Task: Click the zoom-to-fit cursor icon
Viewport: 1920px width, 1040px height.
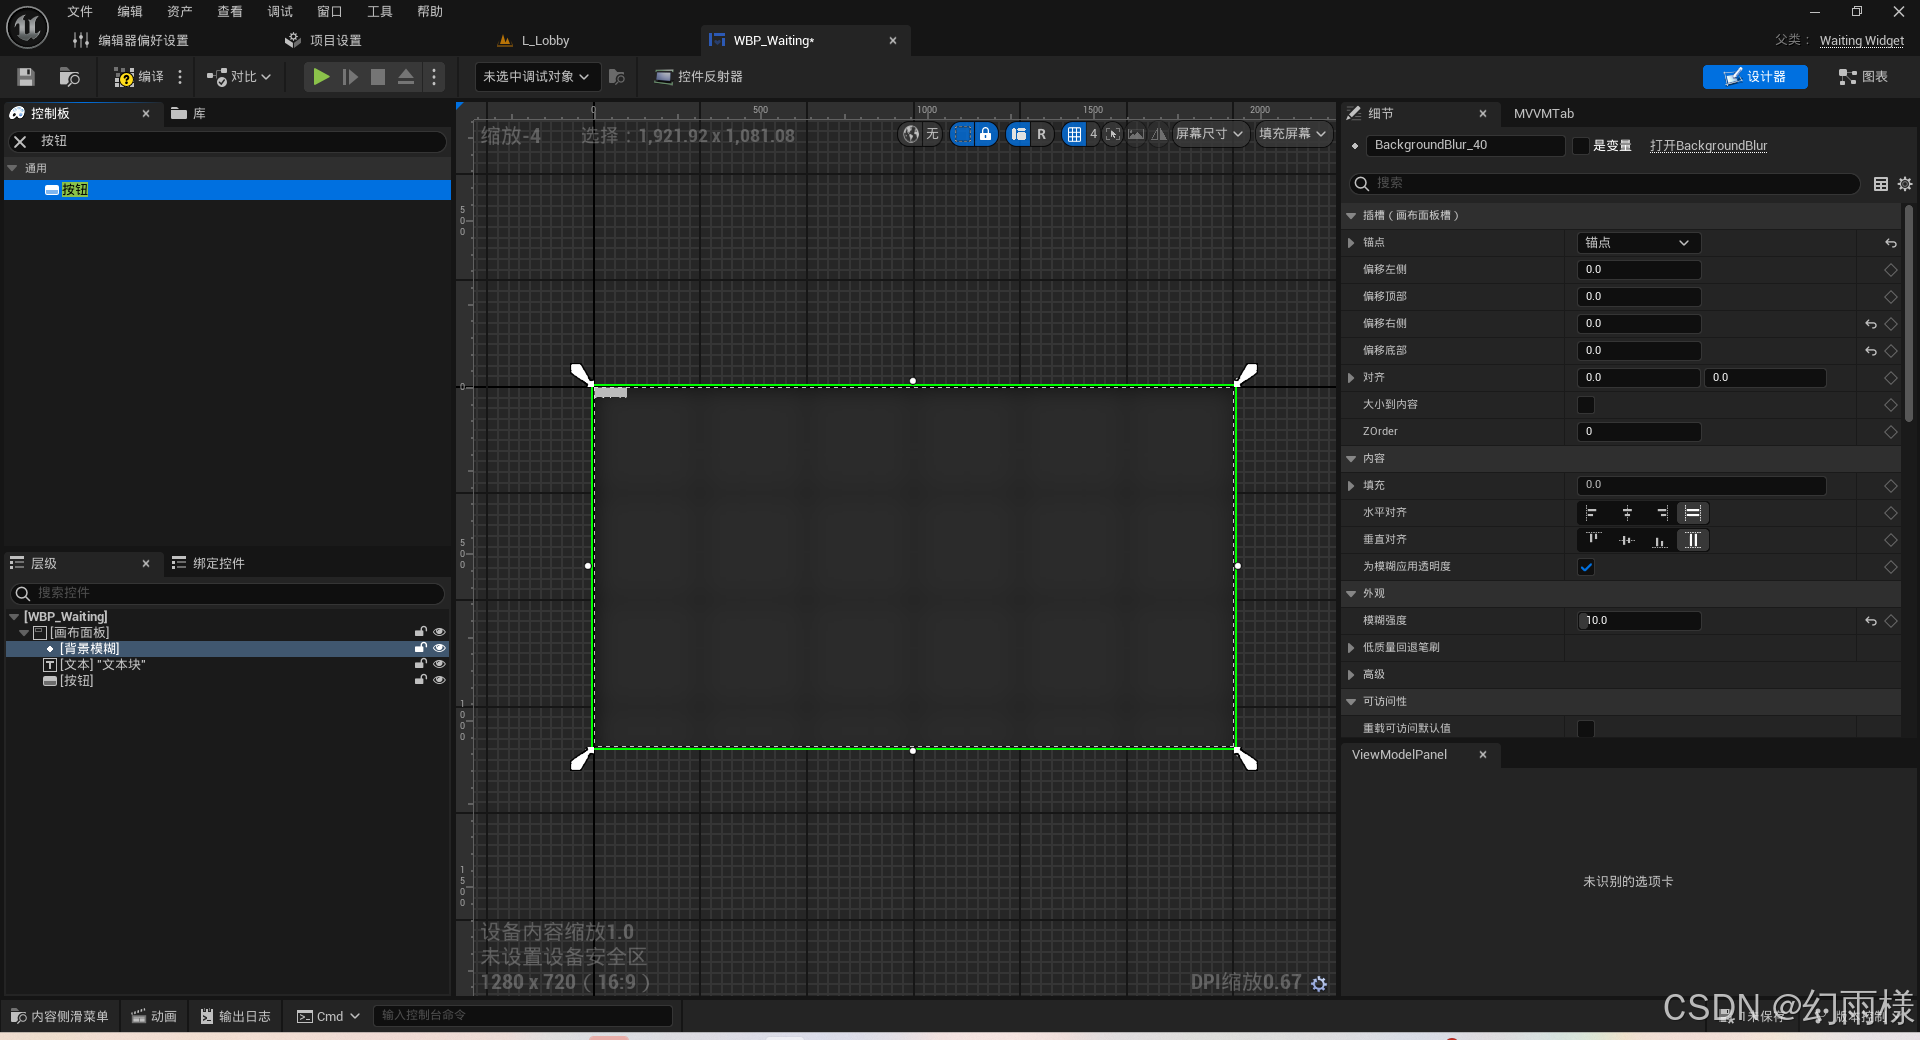Action: tap(1113, 134)
